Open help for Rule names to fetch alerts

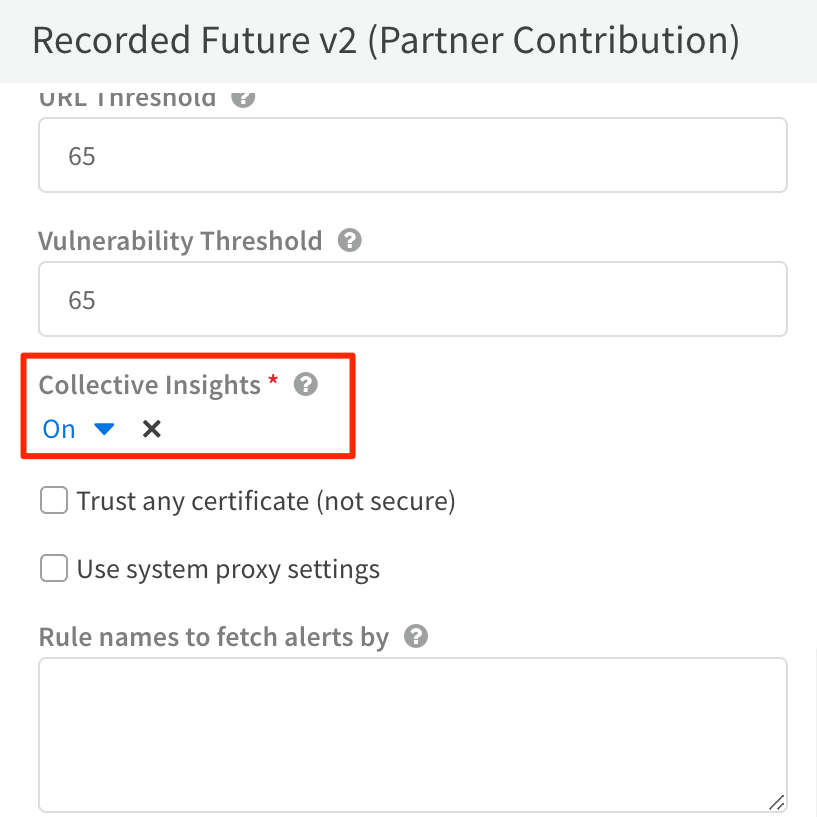pos(416,637)
